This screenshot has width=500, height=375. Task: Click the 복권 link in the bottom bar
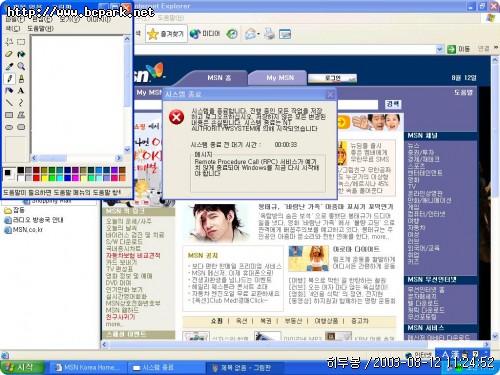coord(266,321)
